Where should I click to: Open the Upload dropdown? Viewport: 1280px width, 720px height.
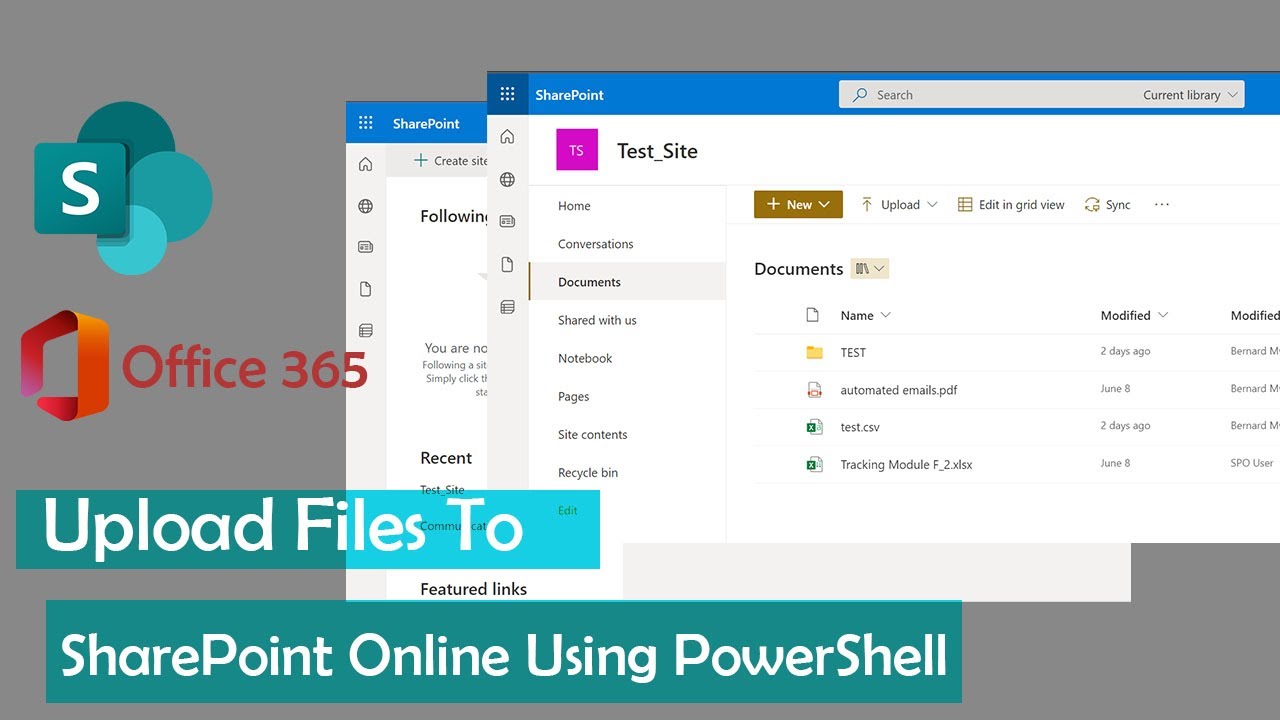tap(898, 204)
